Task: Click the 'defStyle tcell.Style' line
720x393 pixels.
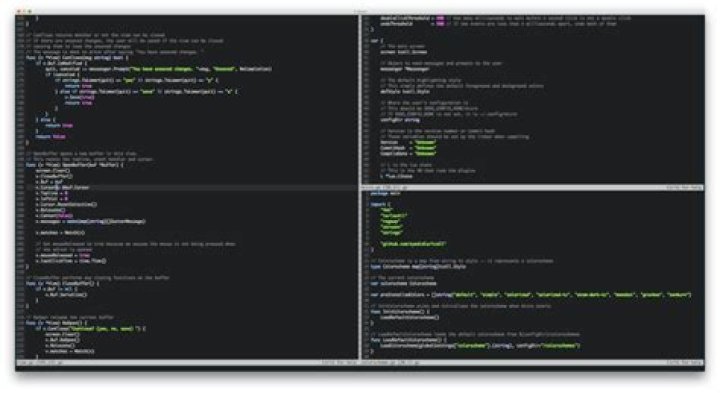Action: tap(405, 91)
